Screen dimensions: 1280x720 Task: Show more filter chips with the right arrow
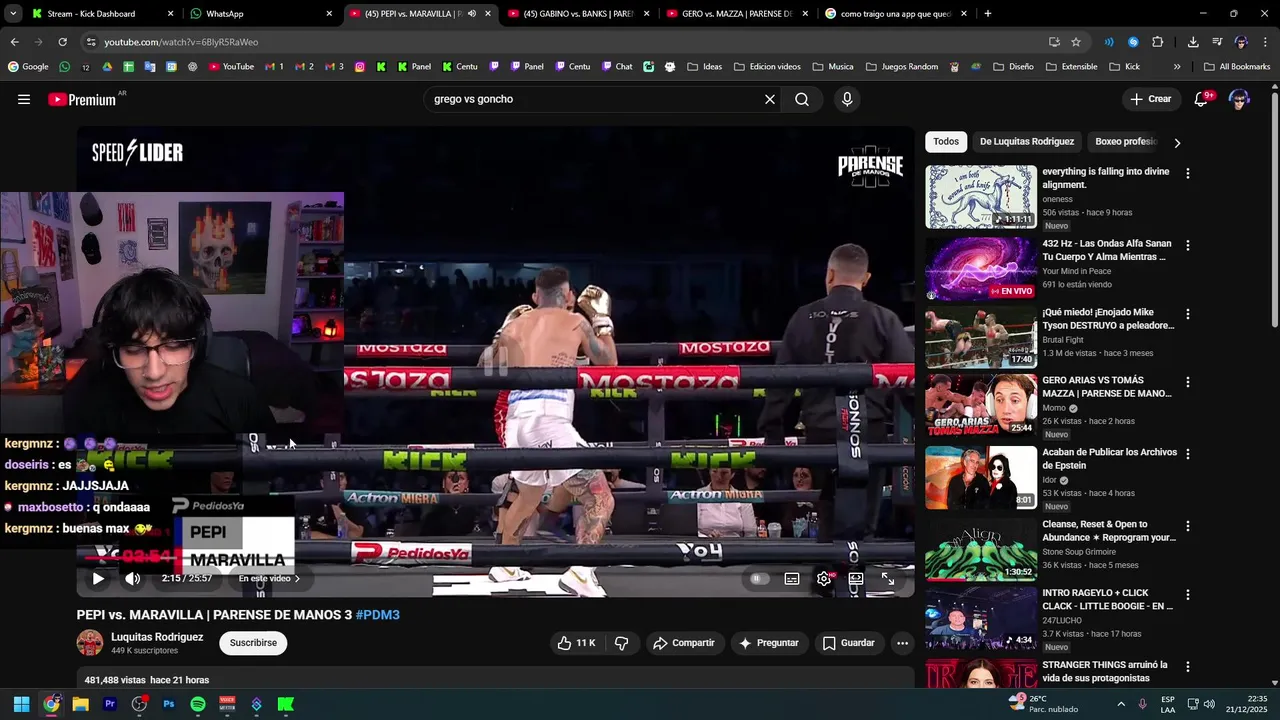pos(1177,142)
